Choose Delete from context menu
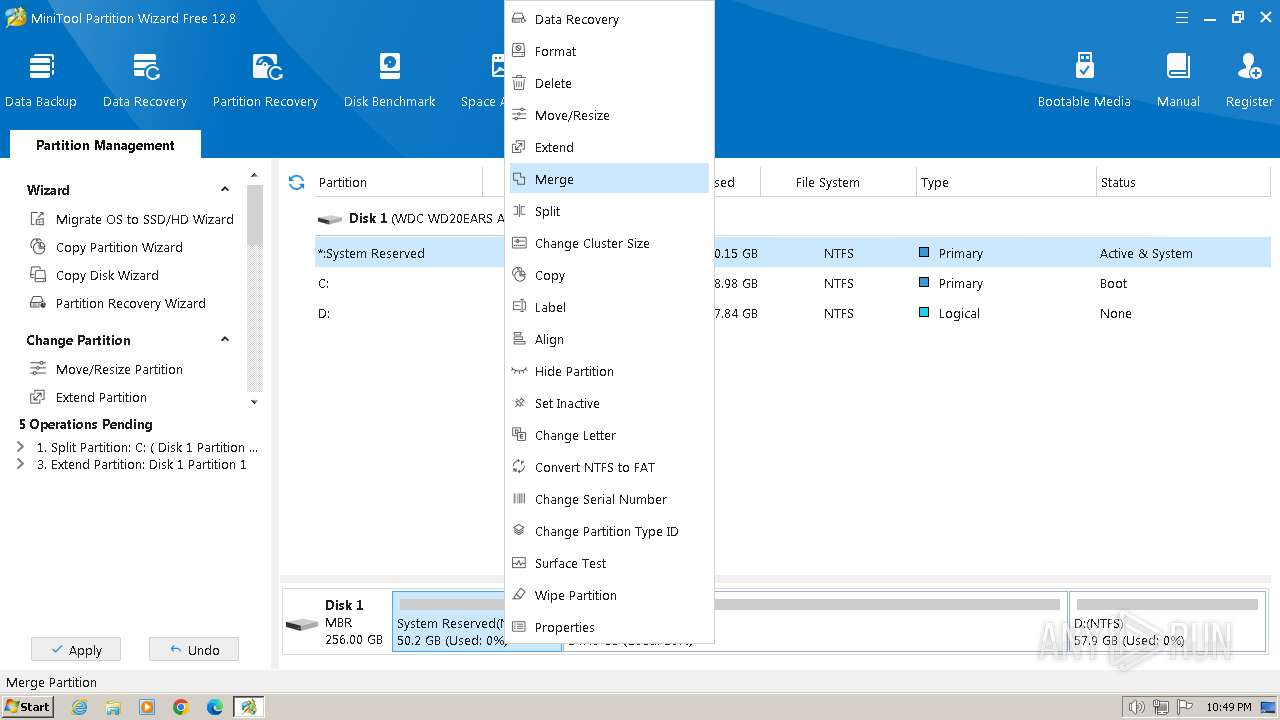Viewport: 1280px width, 720px height. [609, 83]
